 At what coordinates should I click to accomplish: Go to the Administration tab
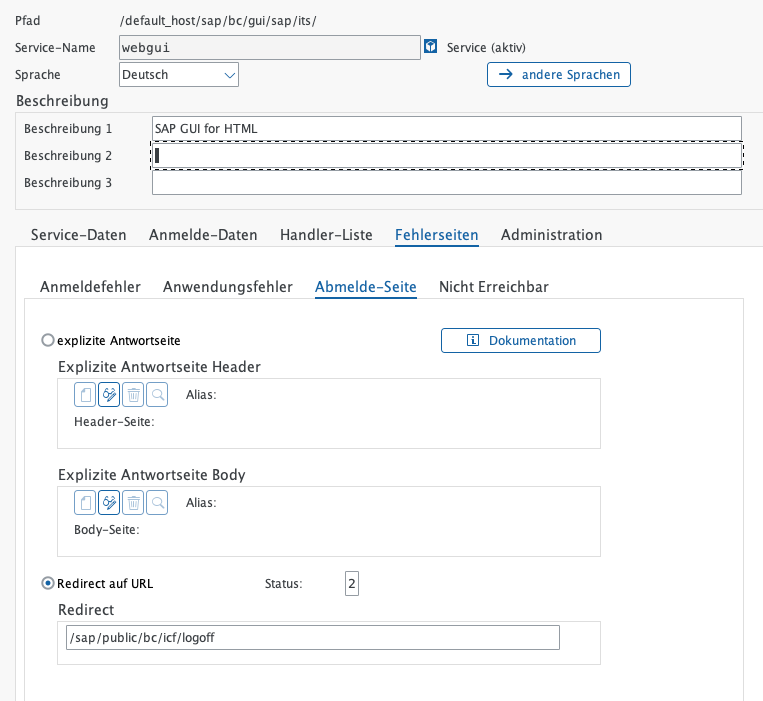551,235
